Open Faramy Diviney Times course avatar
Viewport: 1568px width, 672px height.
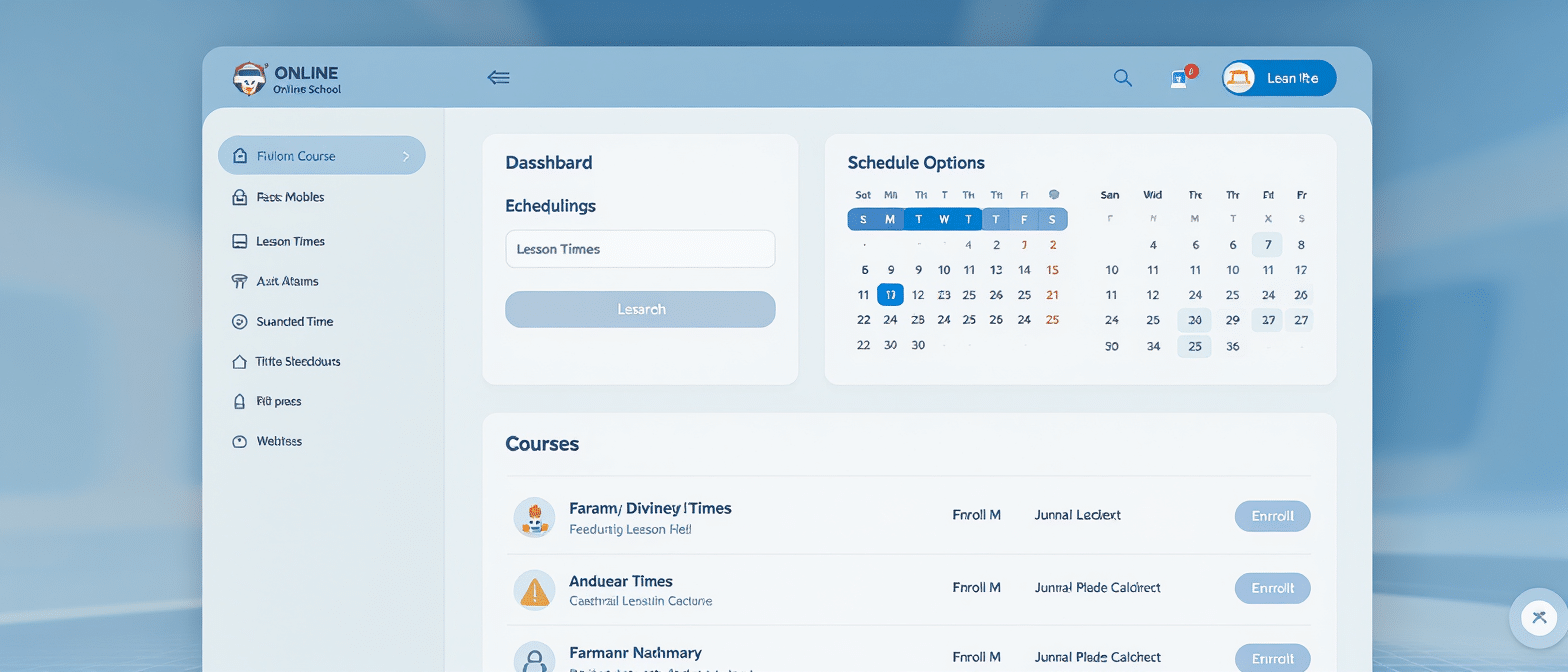tap(534, 517)
